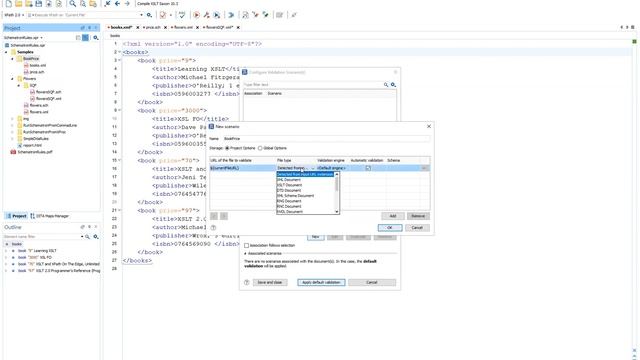This screenshot has width=640, height=360.
Task: Click Apply default validation button
Action: point(321,282)
